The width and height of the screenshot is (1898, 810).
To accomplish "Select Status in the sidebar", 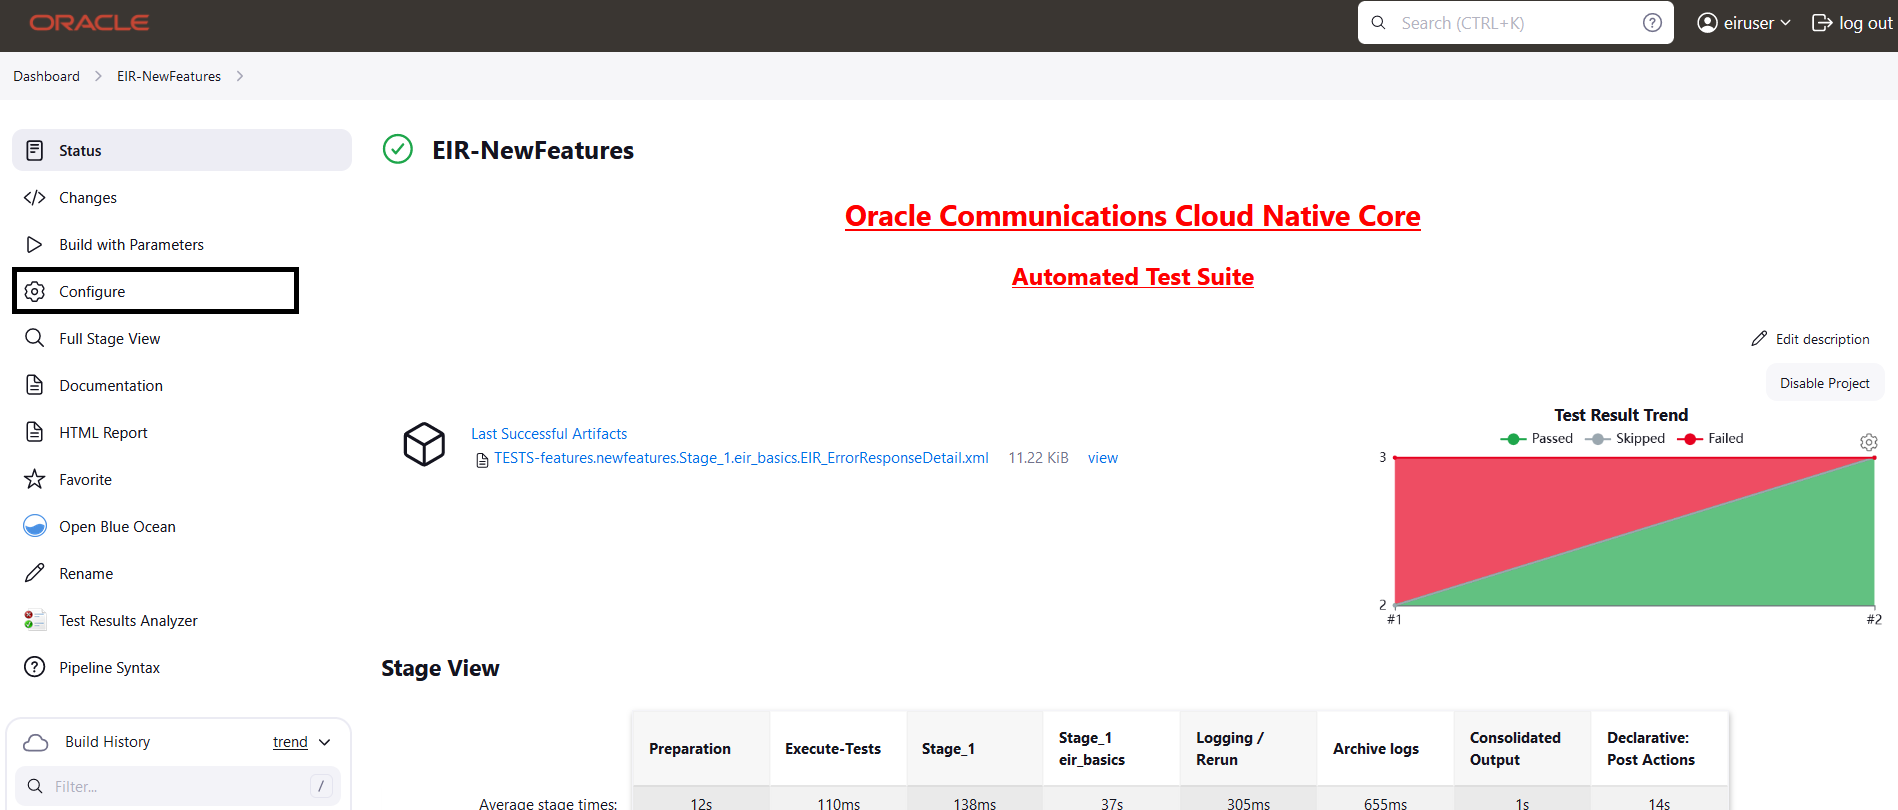I will click(x=182, y=150).
